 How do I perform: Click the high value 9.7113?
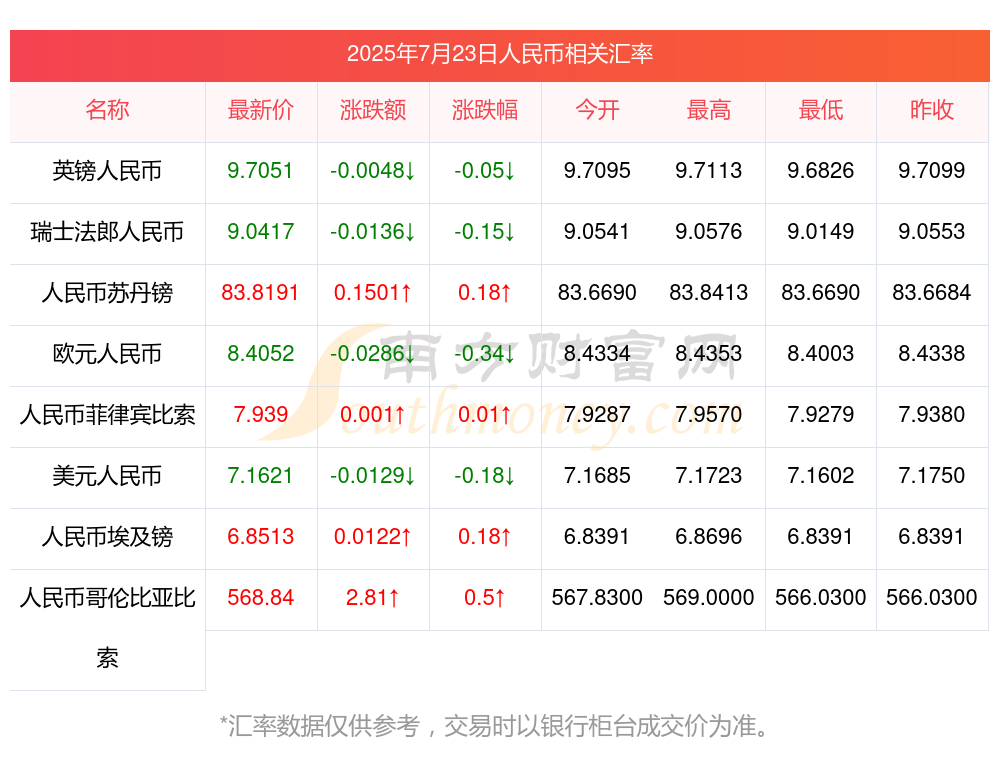(709, 171)
